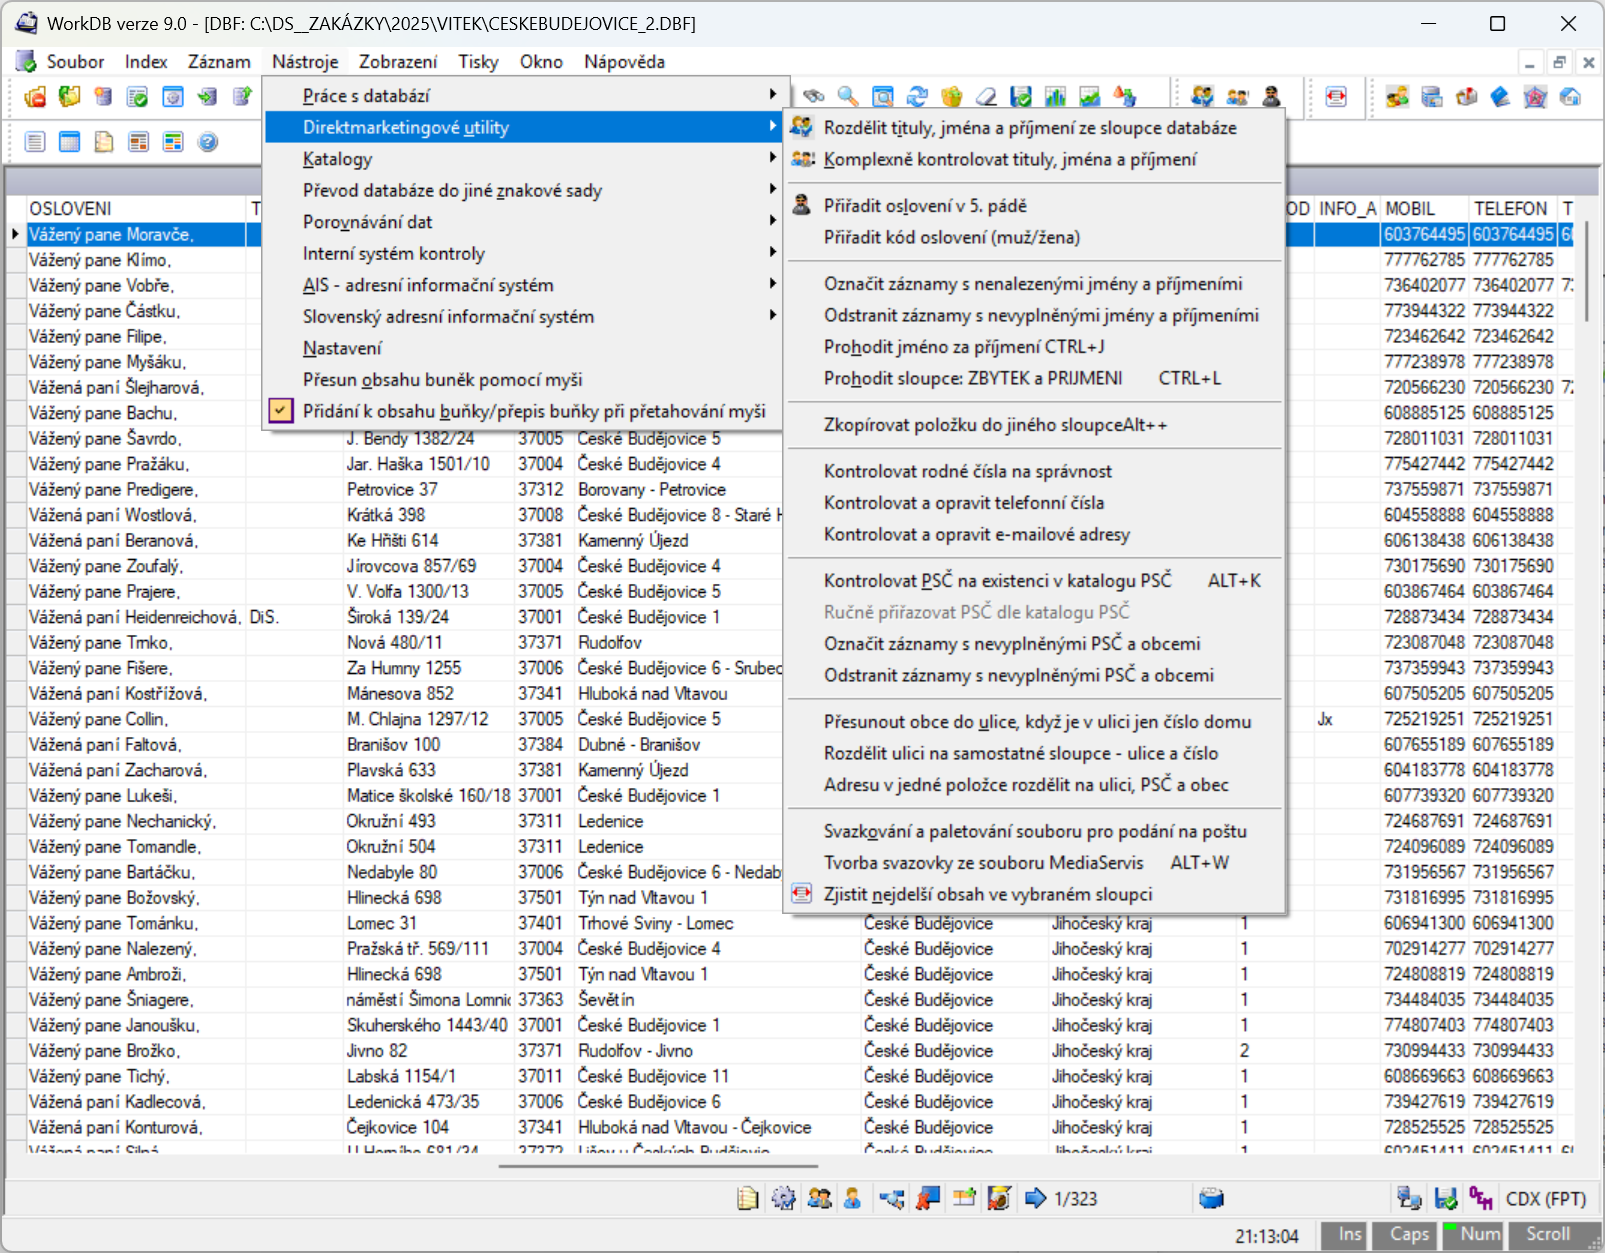
Task: Click the MOBIL column header
Action: point(1424,208)
